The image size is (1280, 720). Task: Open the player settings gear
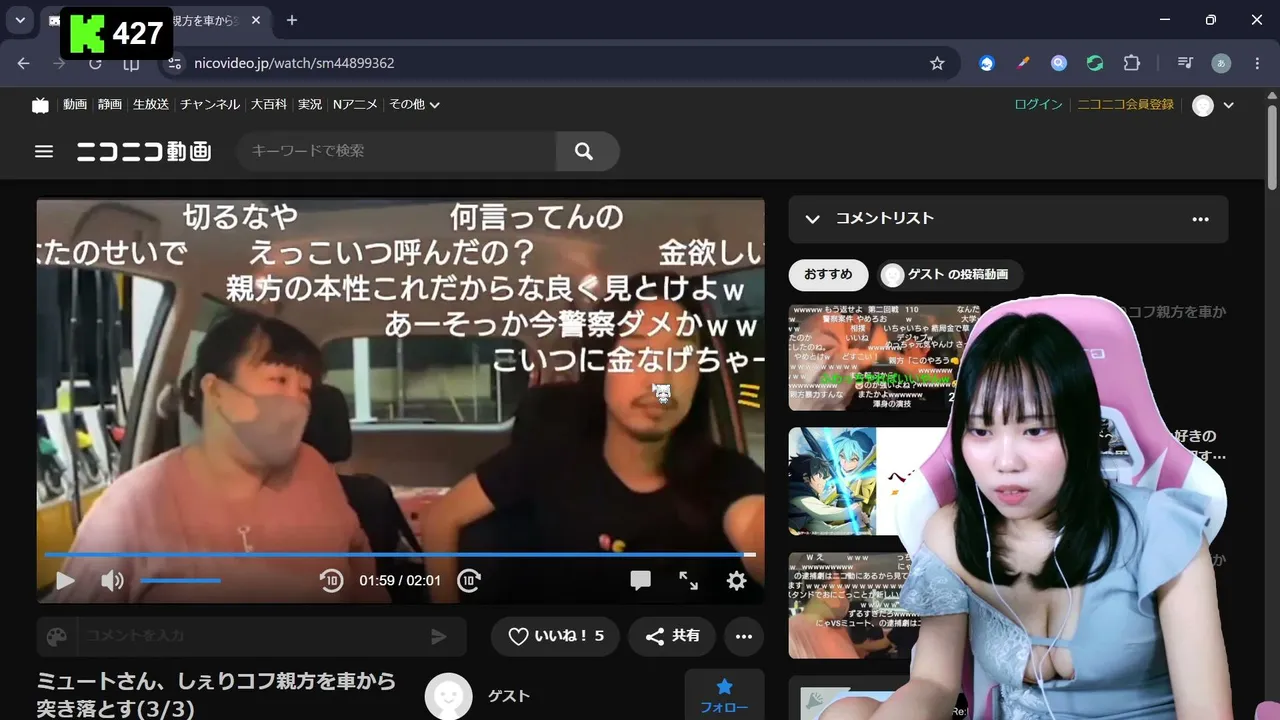(737, 581)
